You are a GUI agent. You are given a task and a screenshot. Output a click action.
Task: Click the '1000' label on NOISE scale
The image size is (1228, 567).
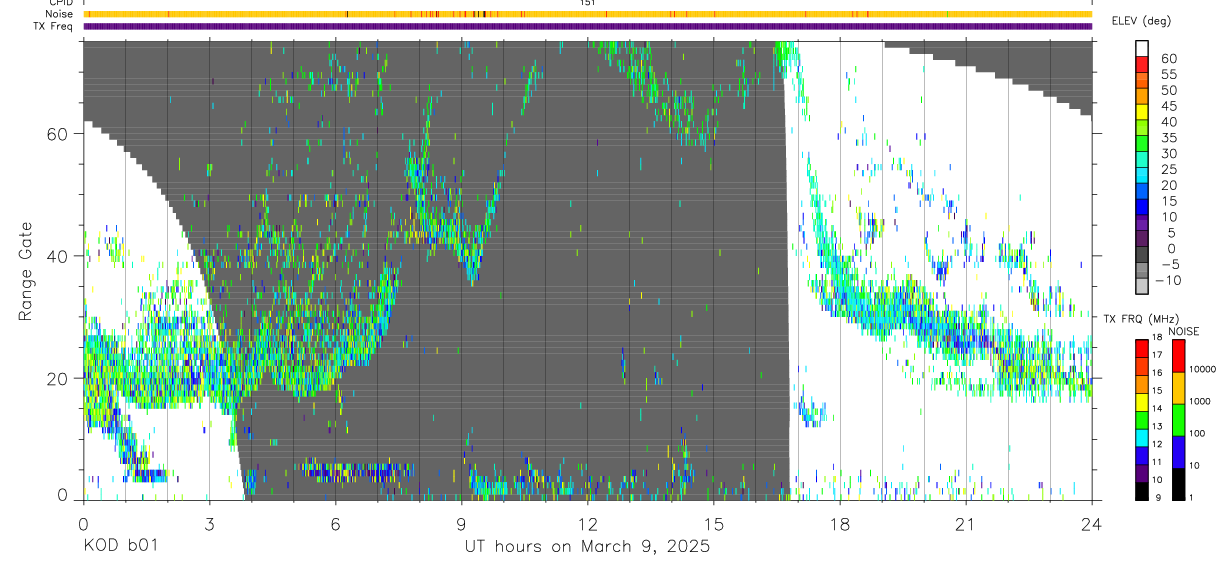(x=1200, y=401)
